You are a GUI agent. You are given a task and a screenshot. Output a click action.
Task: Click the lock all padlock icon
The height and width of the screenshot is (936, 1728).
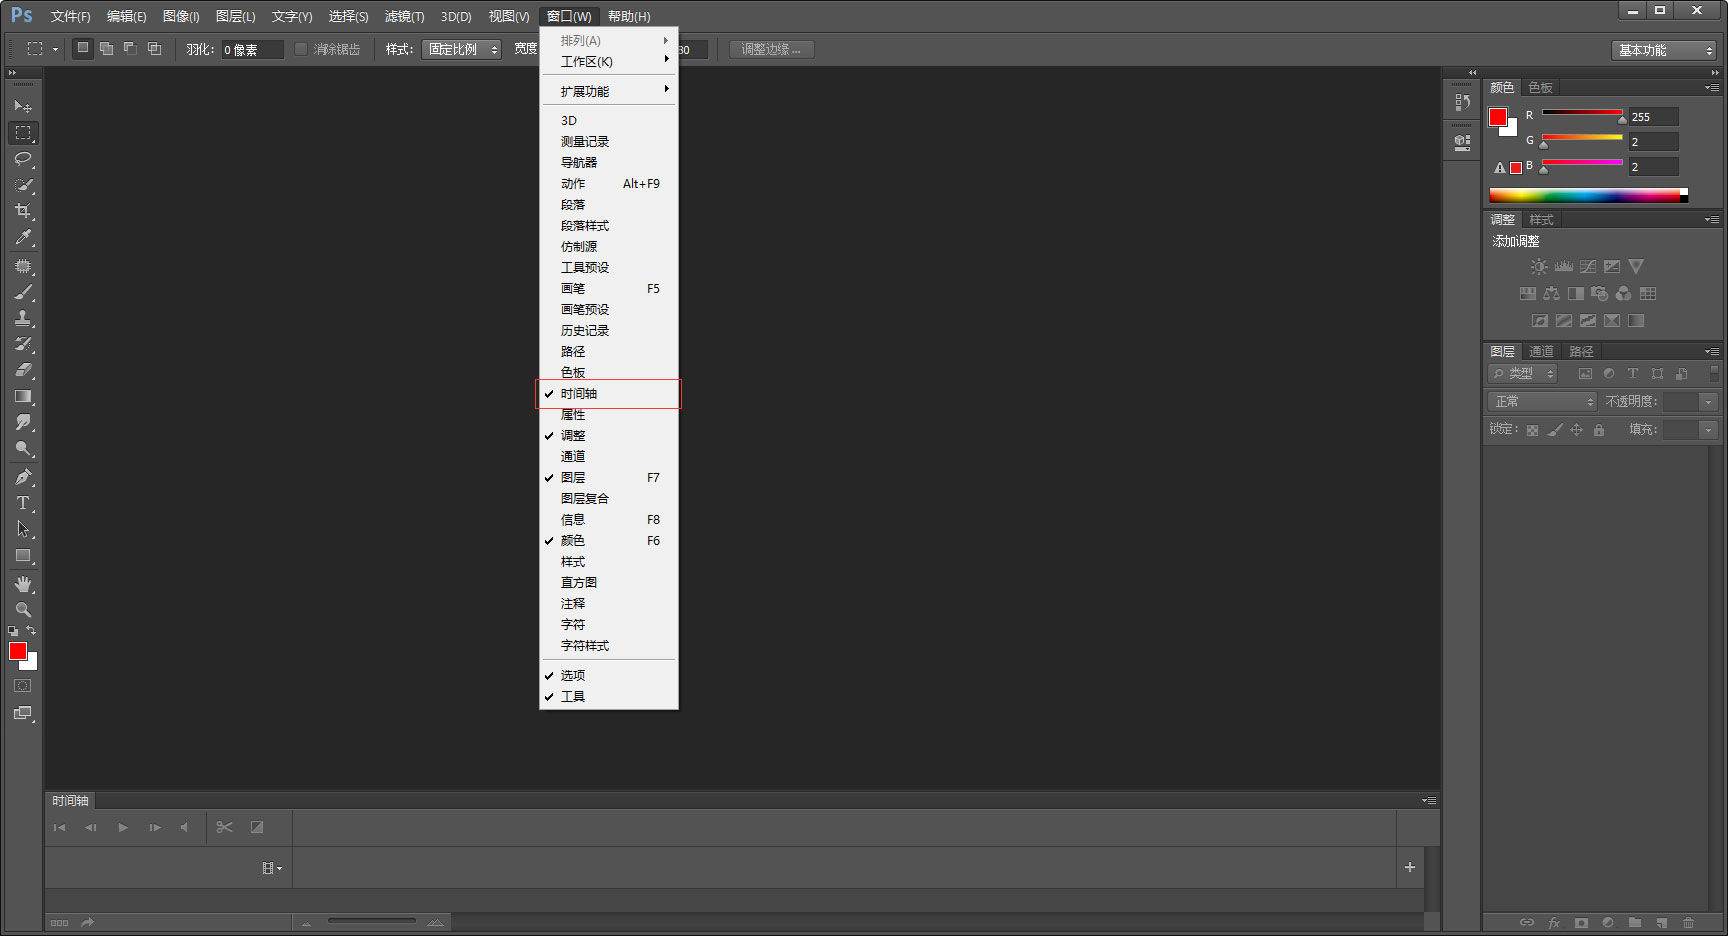[1599, 430]
